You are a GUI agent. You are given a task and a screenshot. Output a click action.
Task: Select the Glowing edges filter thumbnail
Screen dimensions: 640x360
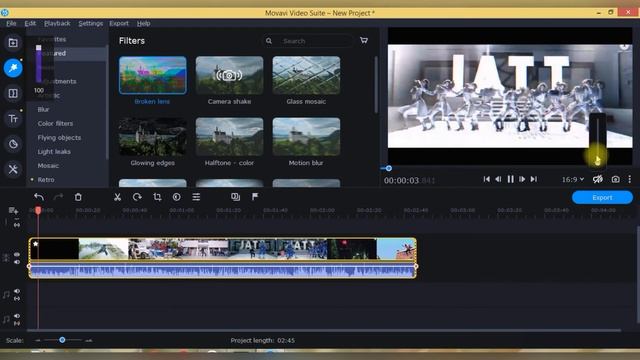(x=153, y=136)
